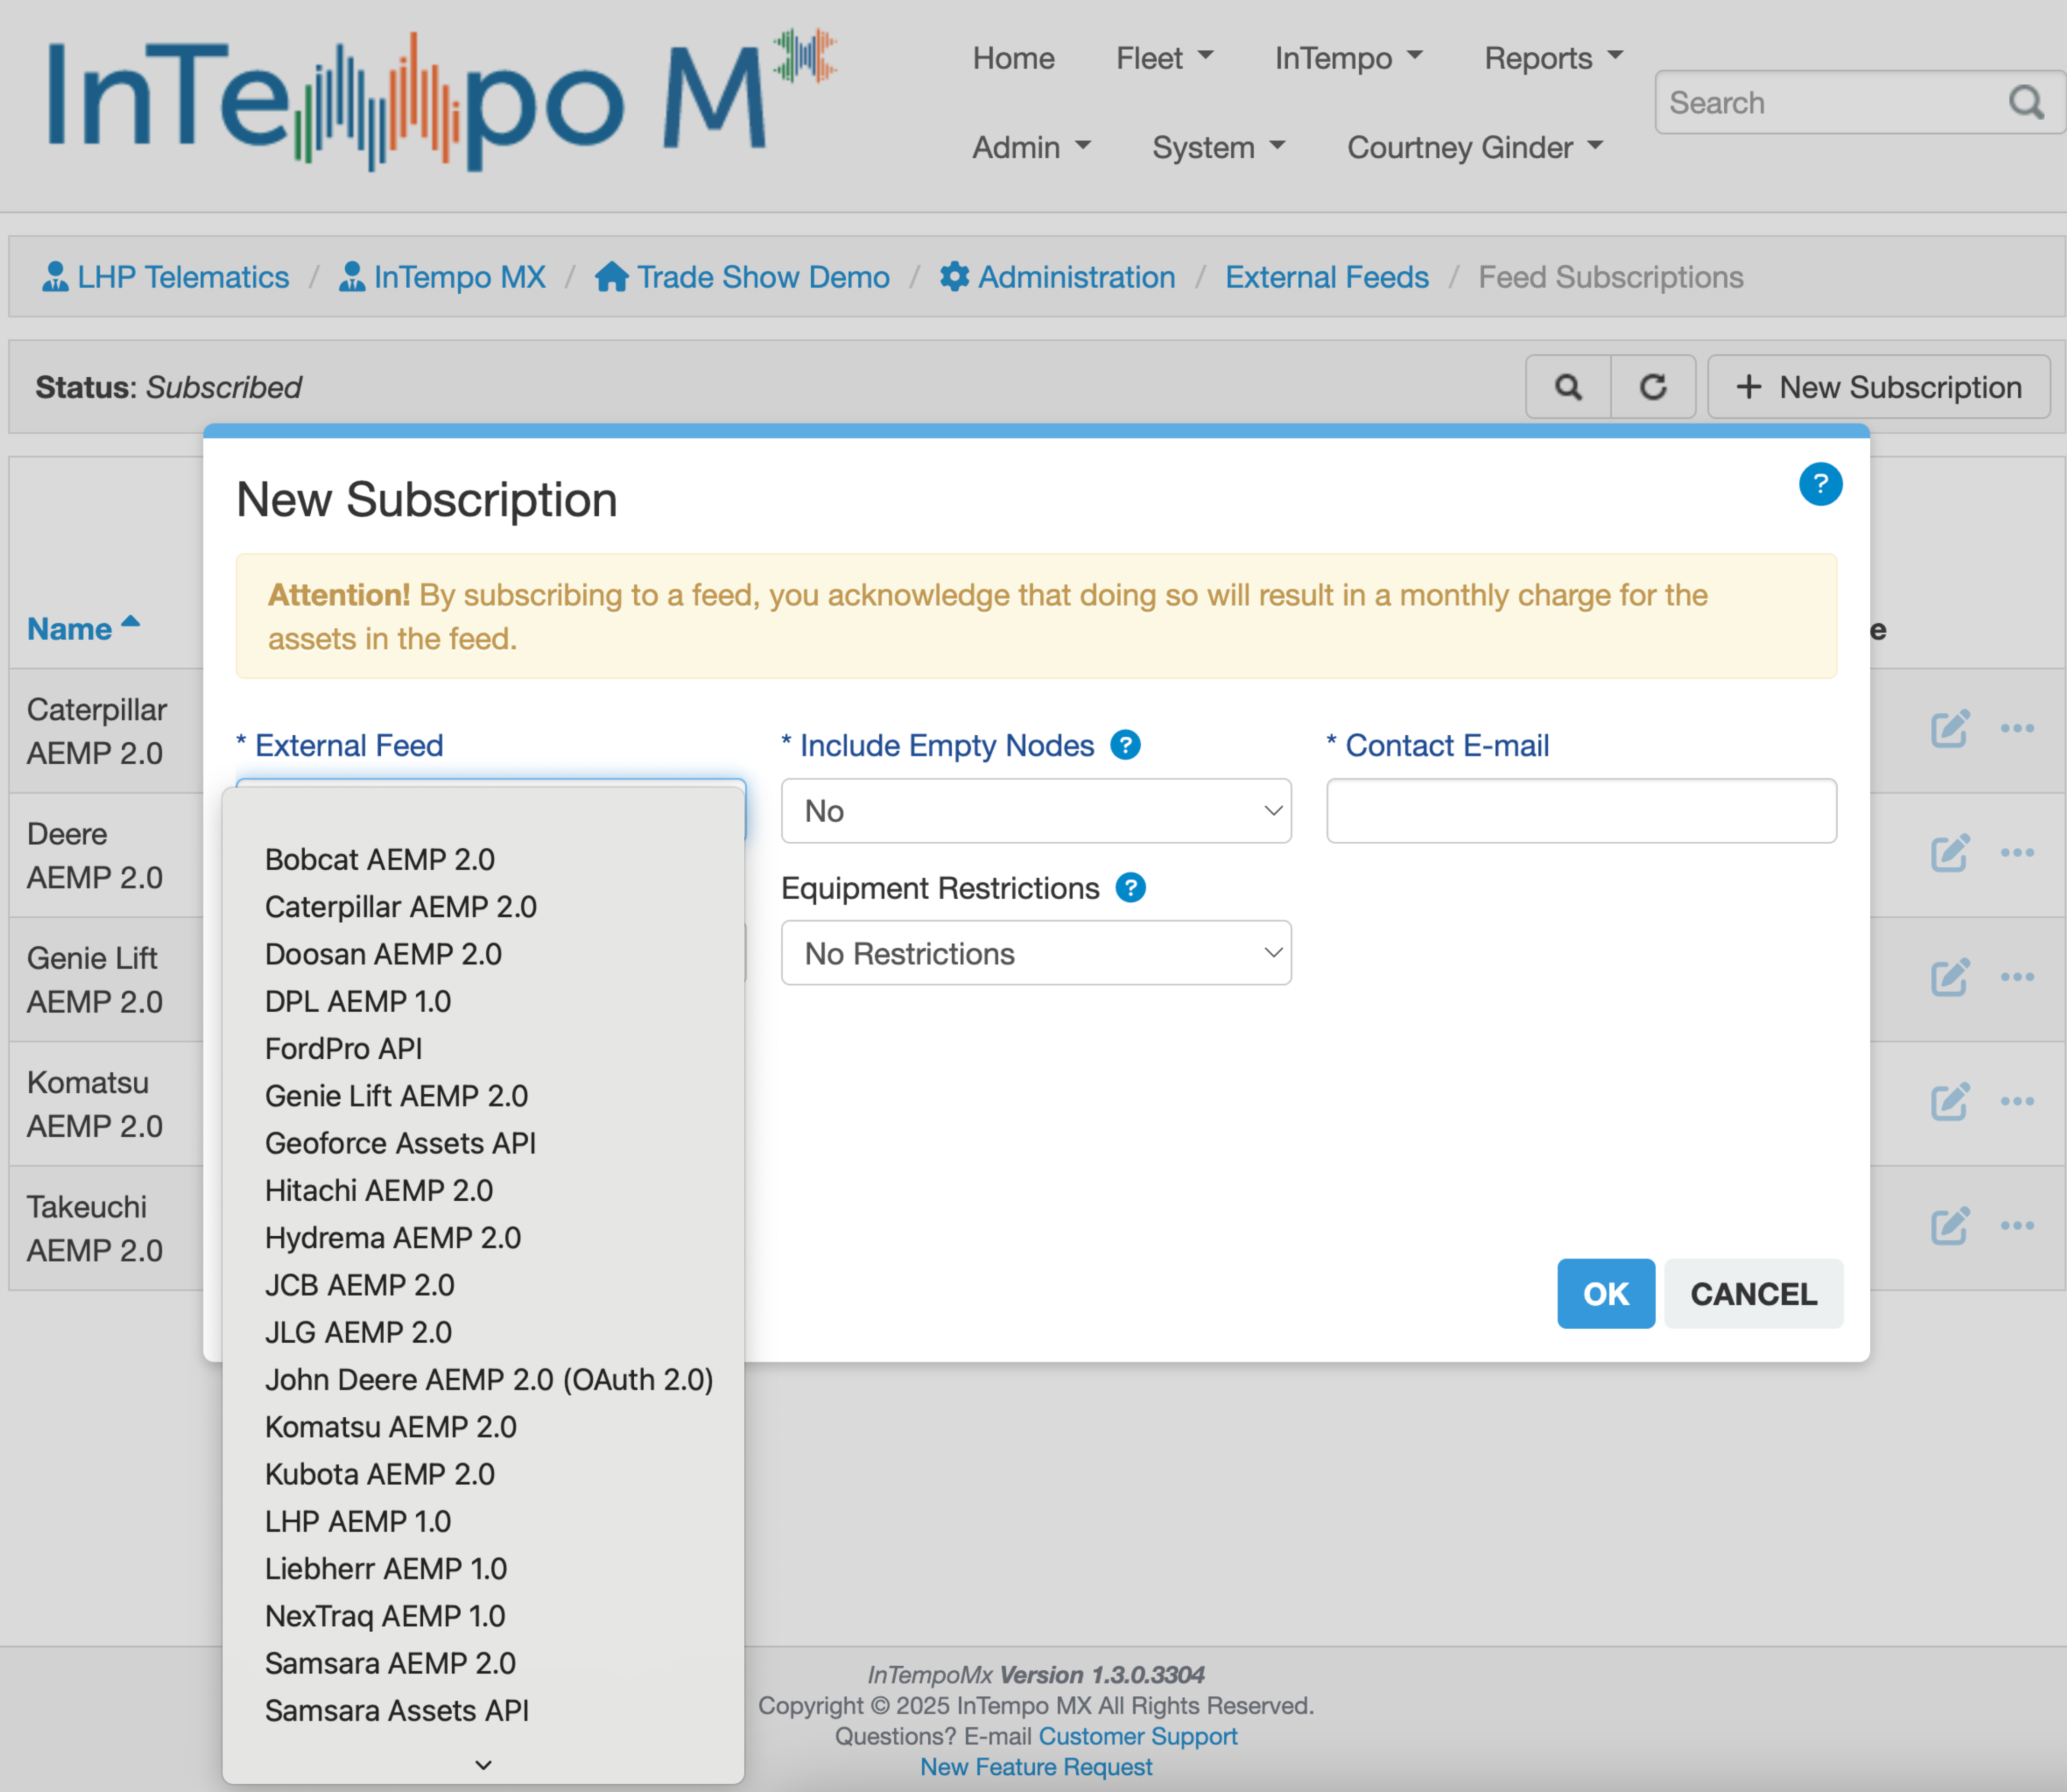Edit the Takeuchi AEMP 2.0 subscription
Viewport: 2067px width, 1792px height.
point(1948,1226)
